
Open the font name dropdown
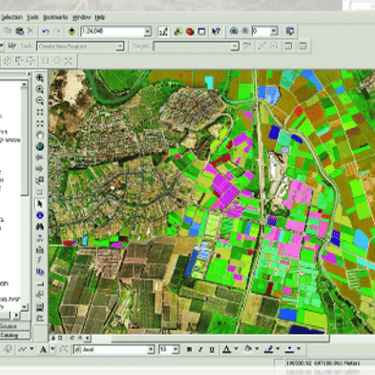pyautogui.click(x=151, y=349)
